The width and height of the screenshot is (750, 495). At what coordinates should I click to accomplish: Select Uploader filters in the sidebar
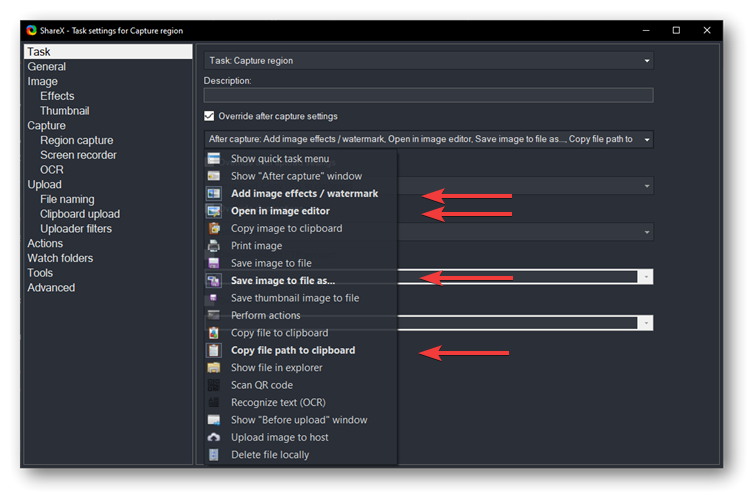click(76, 229)
